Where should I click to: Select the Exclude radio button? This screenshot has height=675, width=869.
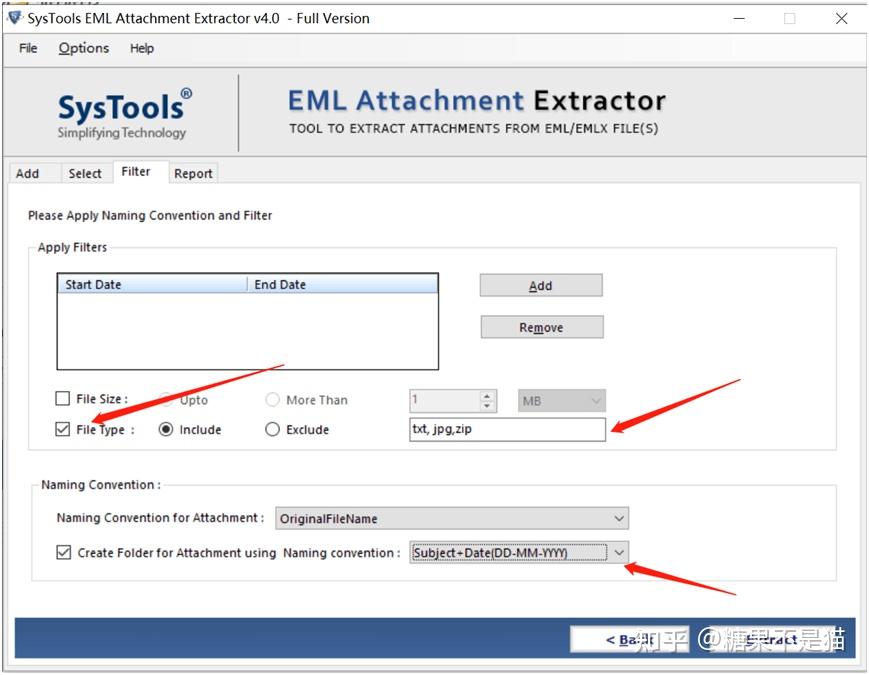tap(271, 429)
